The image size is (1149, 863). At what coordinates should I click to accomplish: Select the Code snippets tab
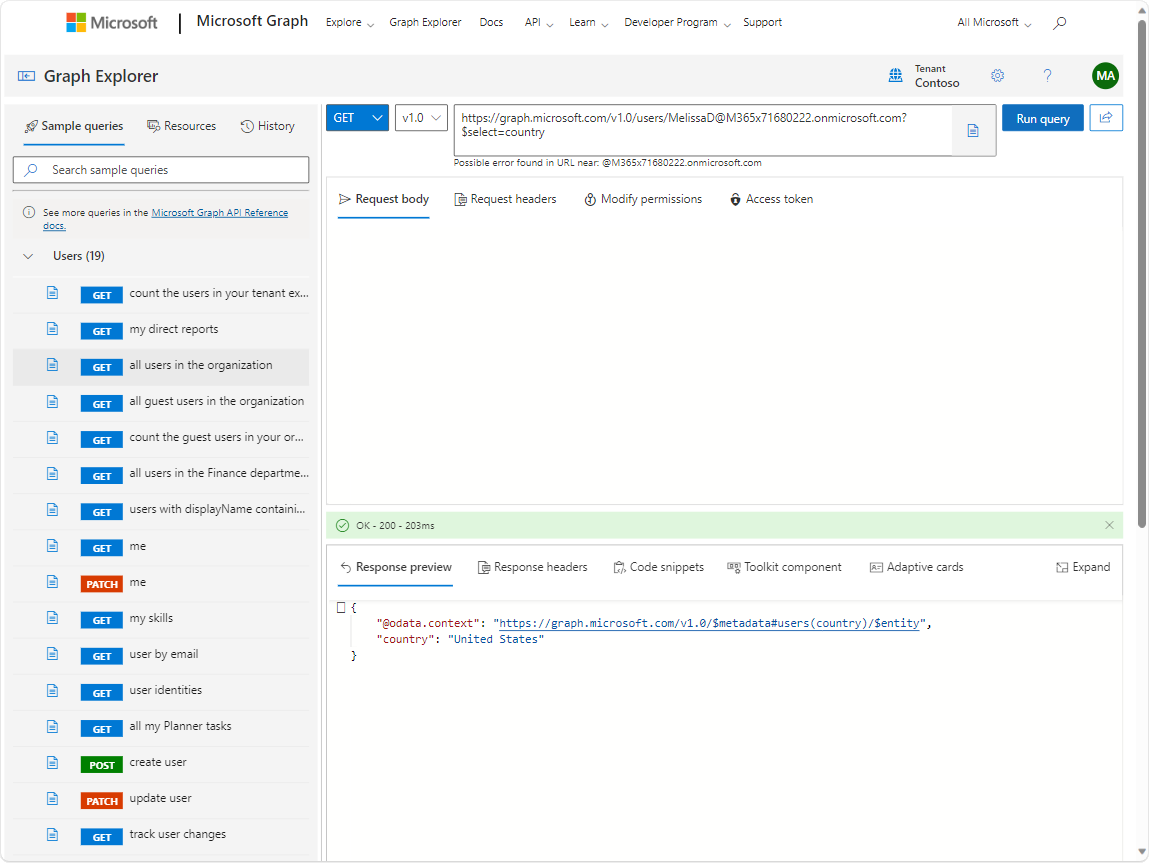[x=659, y=567]
